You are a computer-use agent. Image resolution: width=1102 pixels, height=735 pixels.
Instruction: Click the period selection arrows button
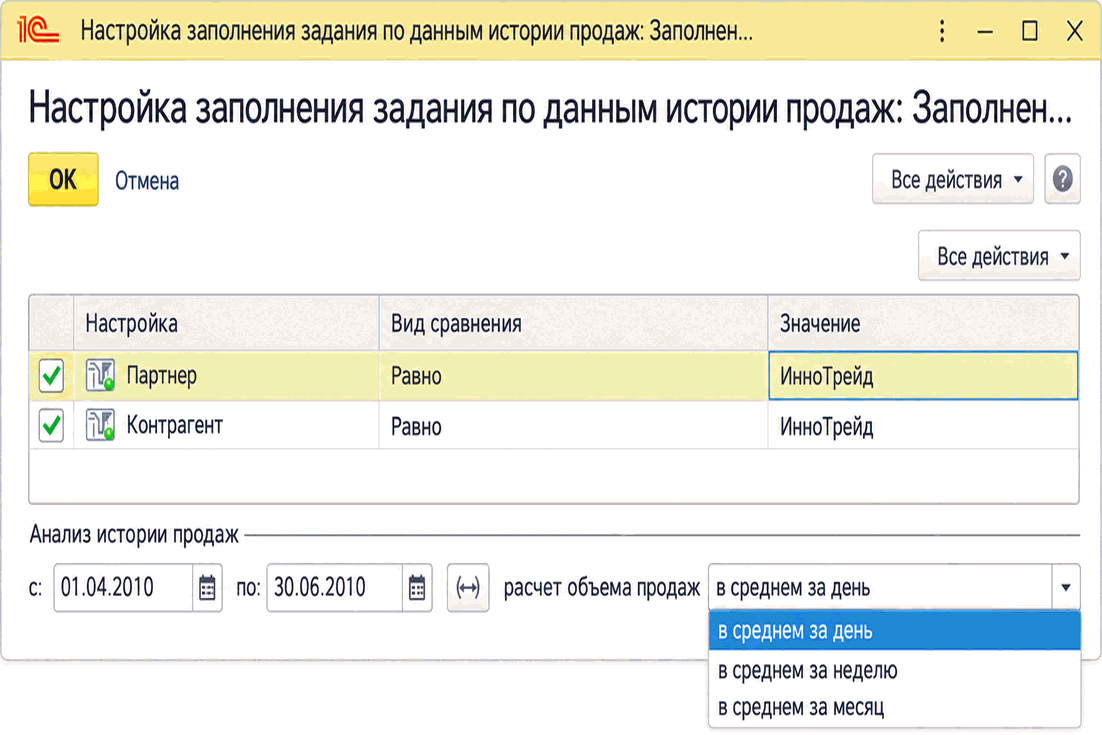point(468,587)
